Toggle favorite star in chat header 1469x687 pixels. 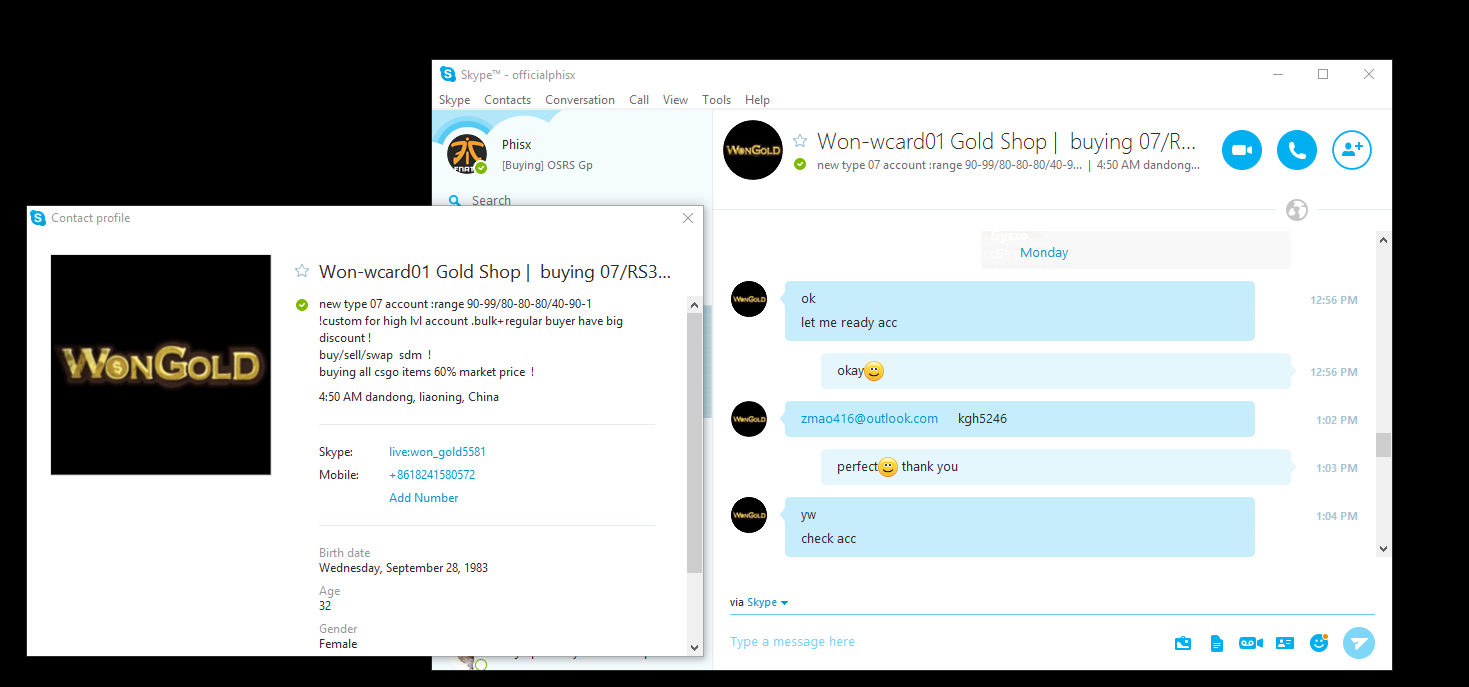pyautogui.click(x=800, y=141)
